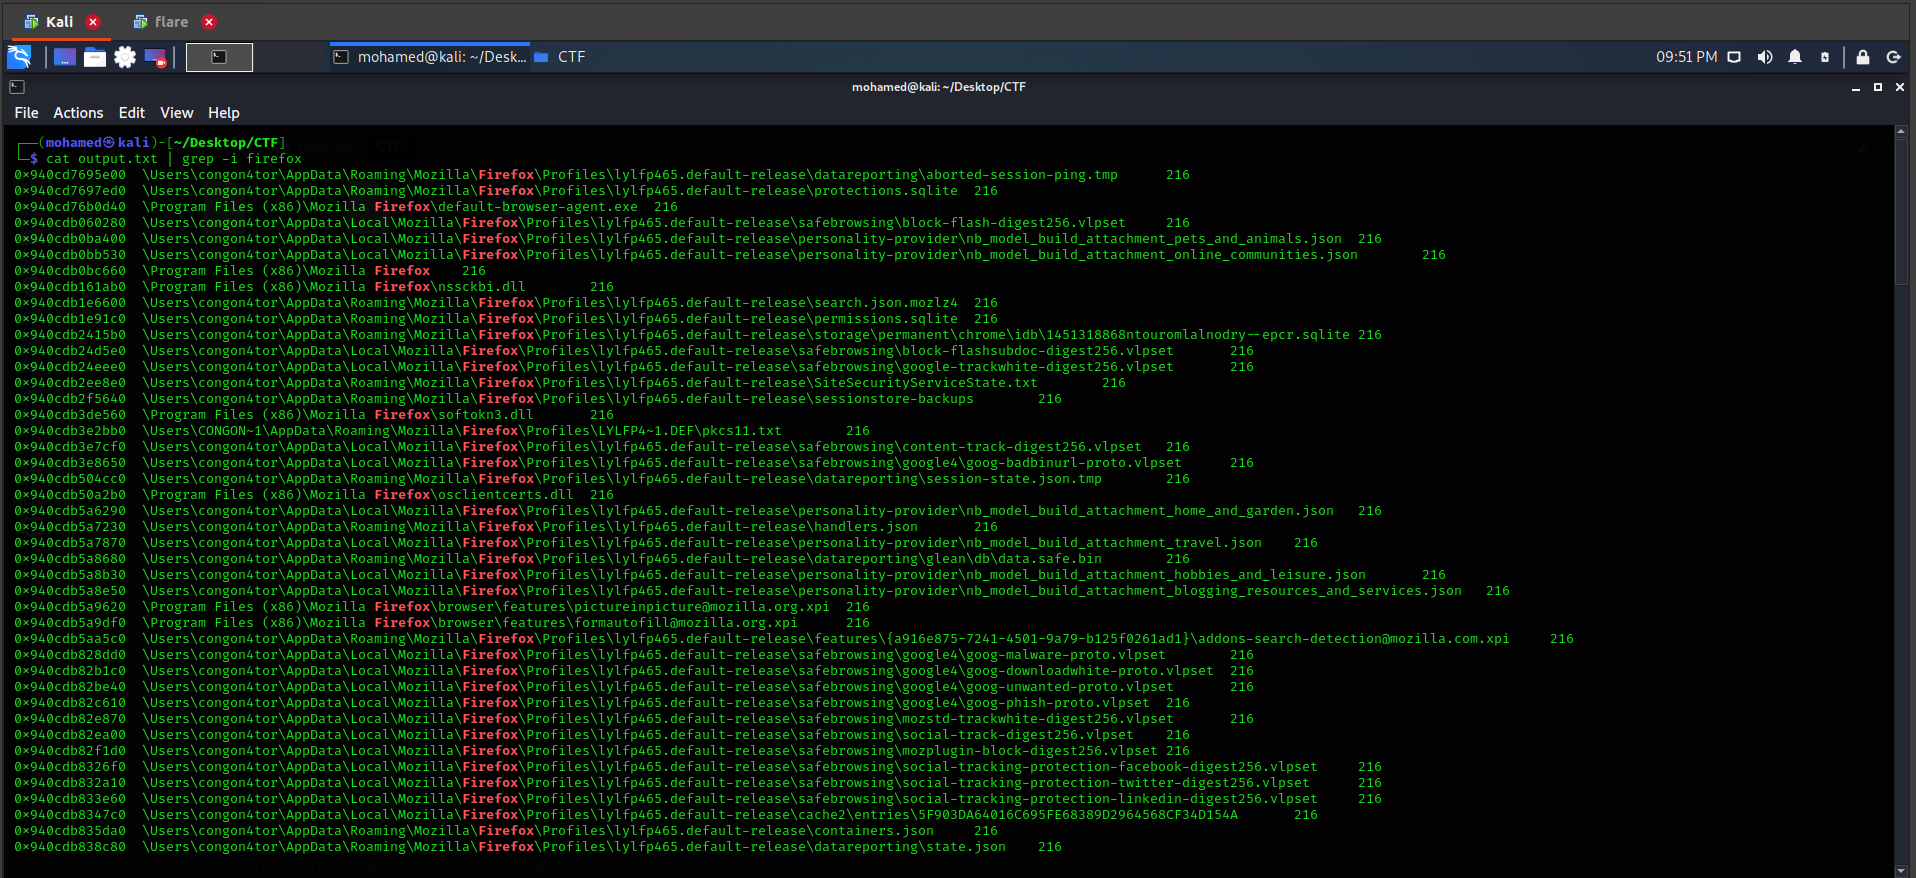Launch the terminal emulator panel launcher

[x=219, y=57]
